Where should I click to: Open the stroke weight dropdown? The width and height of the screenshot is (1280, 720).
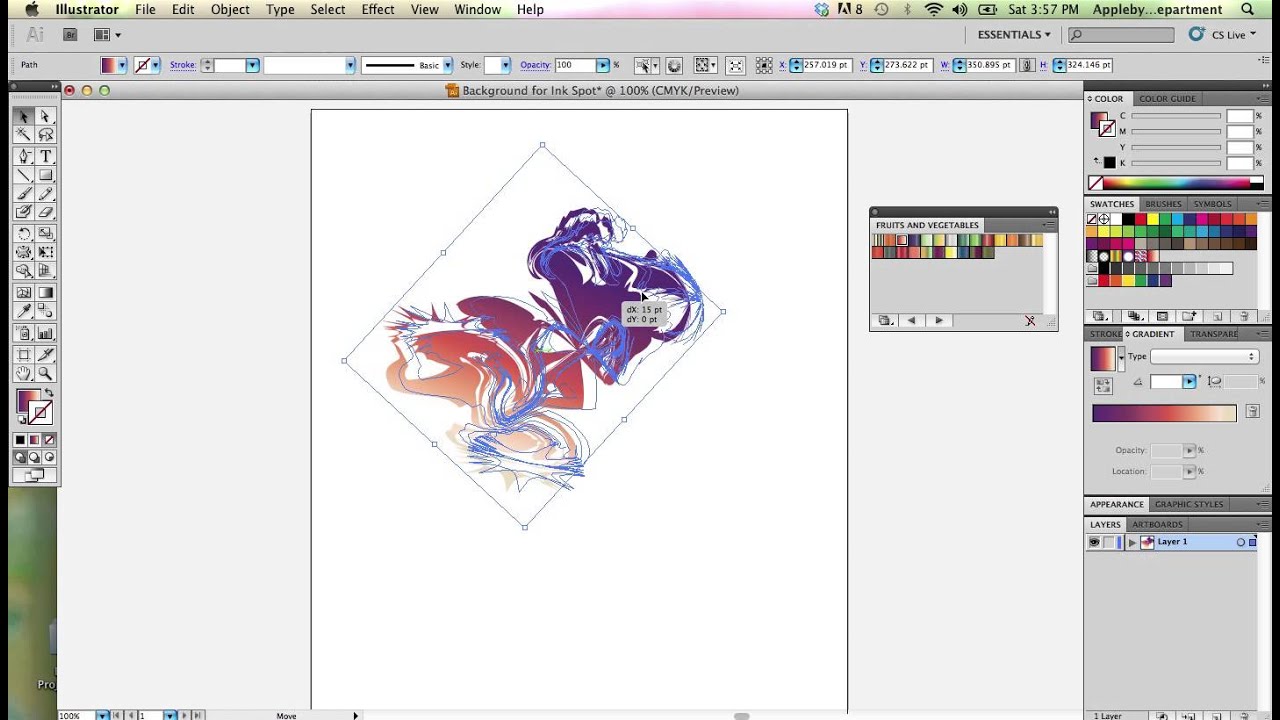(x=252, y=65)
